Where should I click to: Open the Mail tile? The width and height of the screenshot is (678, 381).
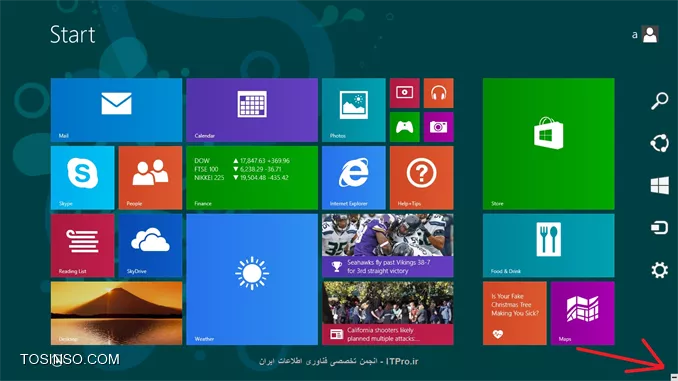pyautogui.click(x=116, y=110)
